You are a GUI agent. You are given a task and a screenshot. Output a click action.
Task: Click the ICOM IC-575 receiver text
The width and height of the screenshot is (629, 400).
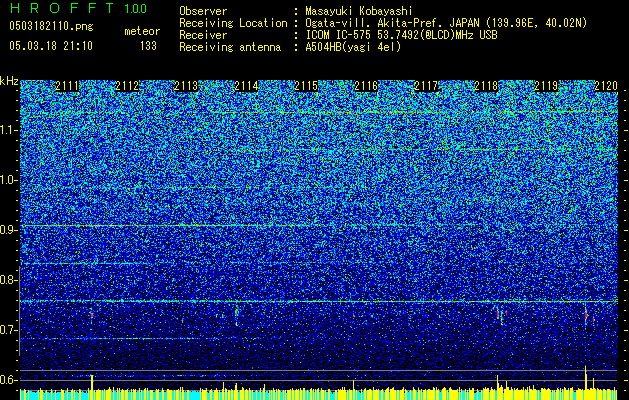point(401,35)
